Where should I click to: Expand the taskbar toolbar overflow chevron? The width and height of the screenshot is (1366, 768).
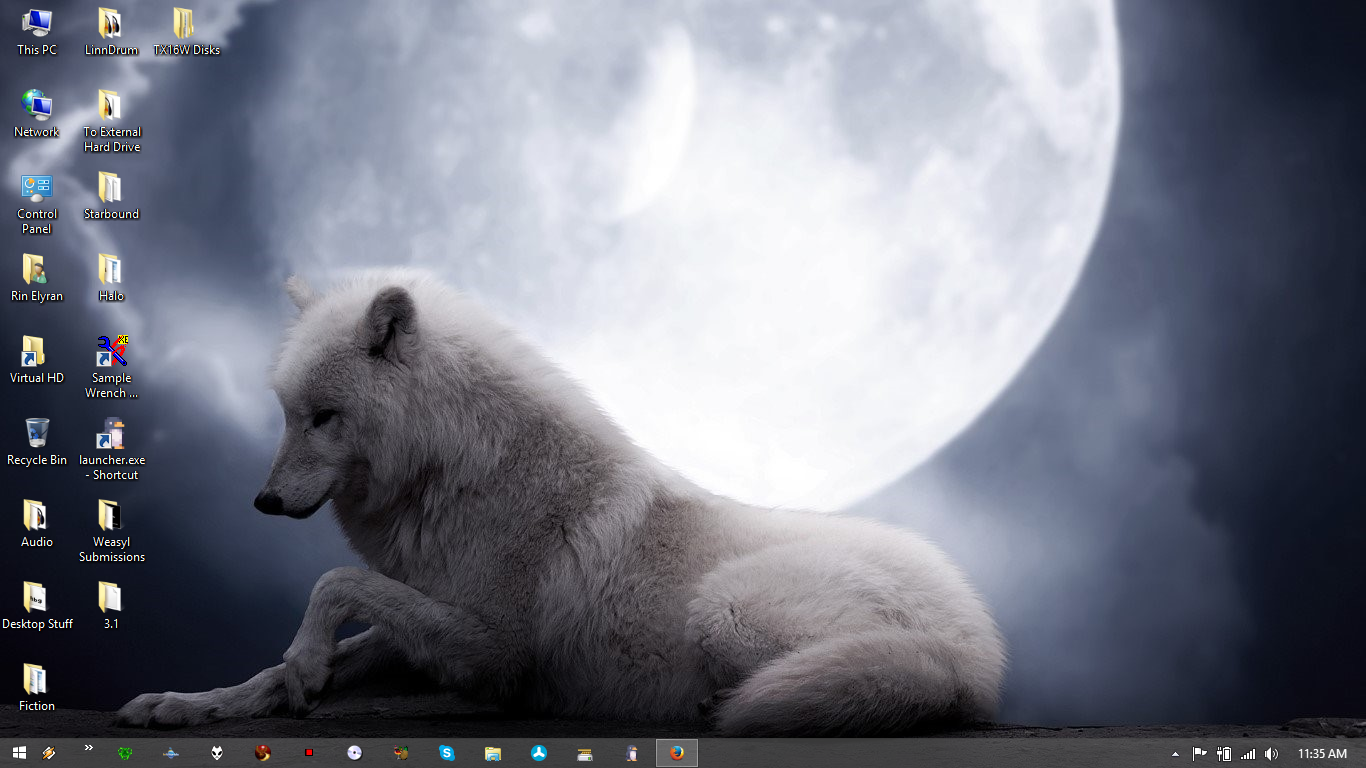point(88,748)
